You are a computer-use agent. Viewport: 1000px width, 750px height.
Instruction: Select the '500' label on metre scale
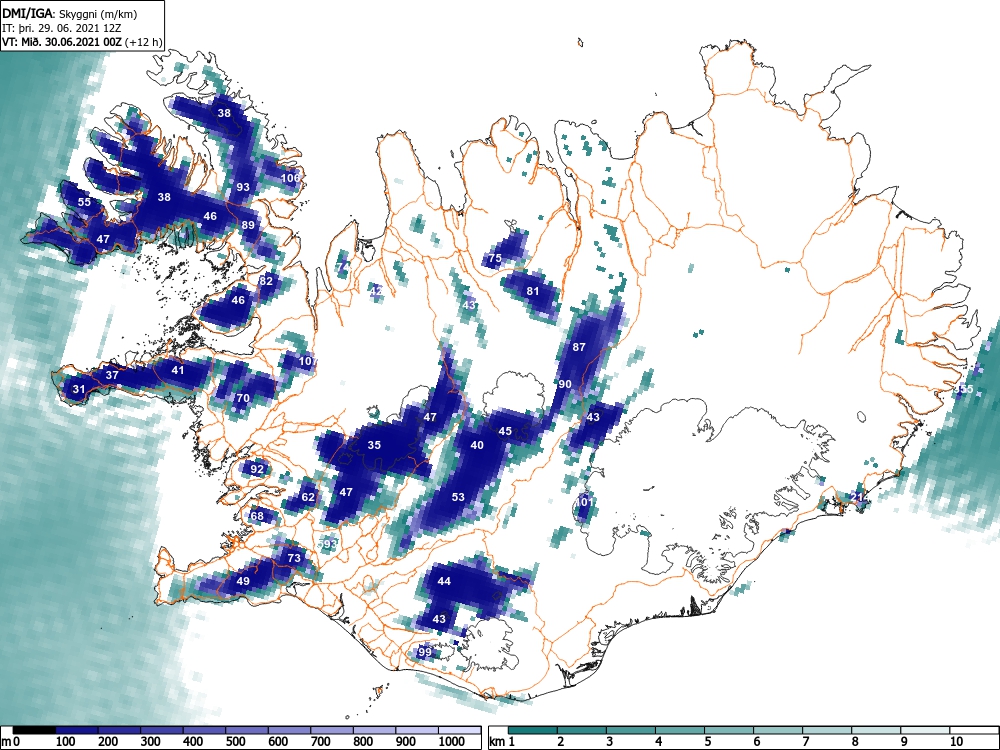coord(235,742)
